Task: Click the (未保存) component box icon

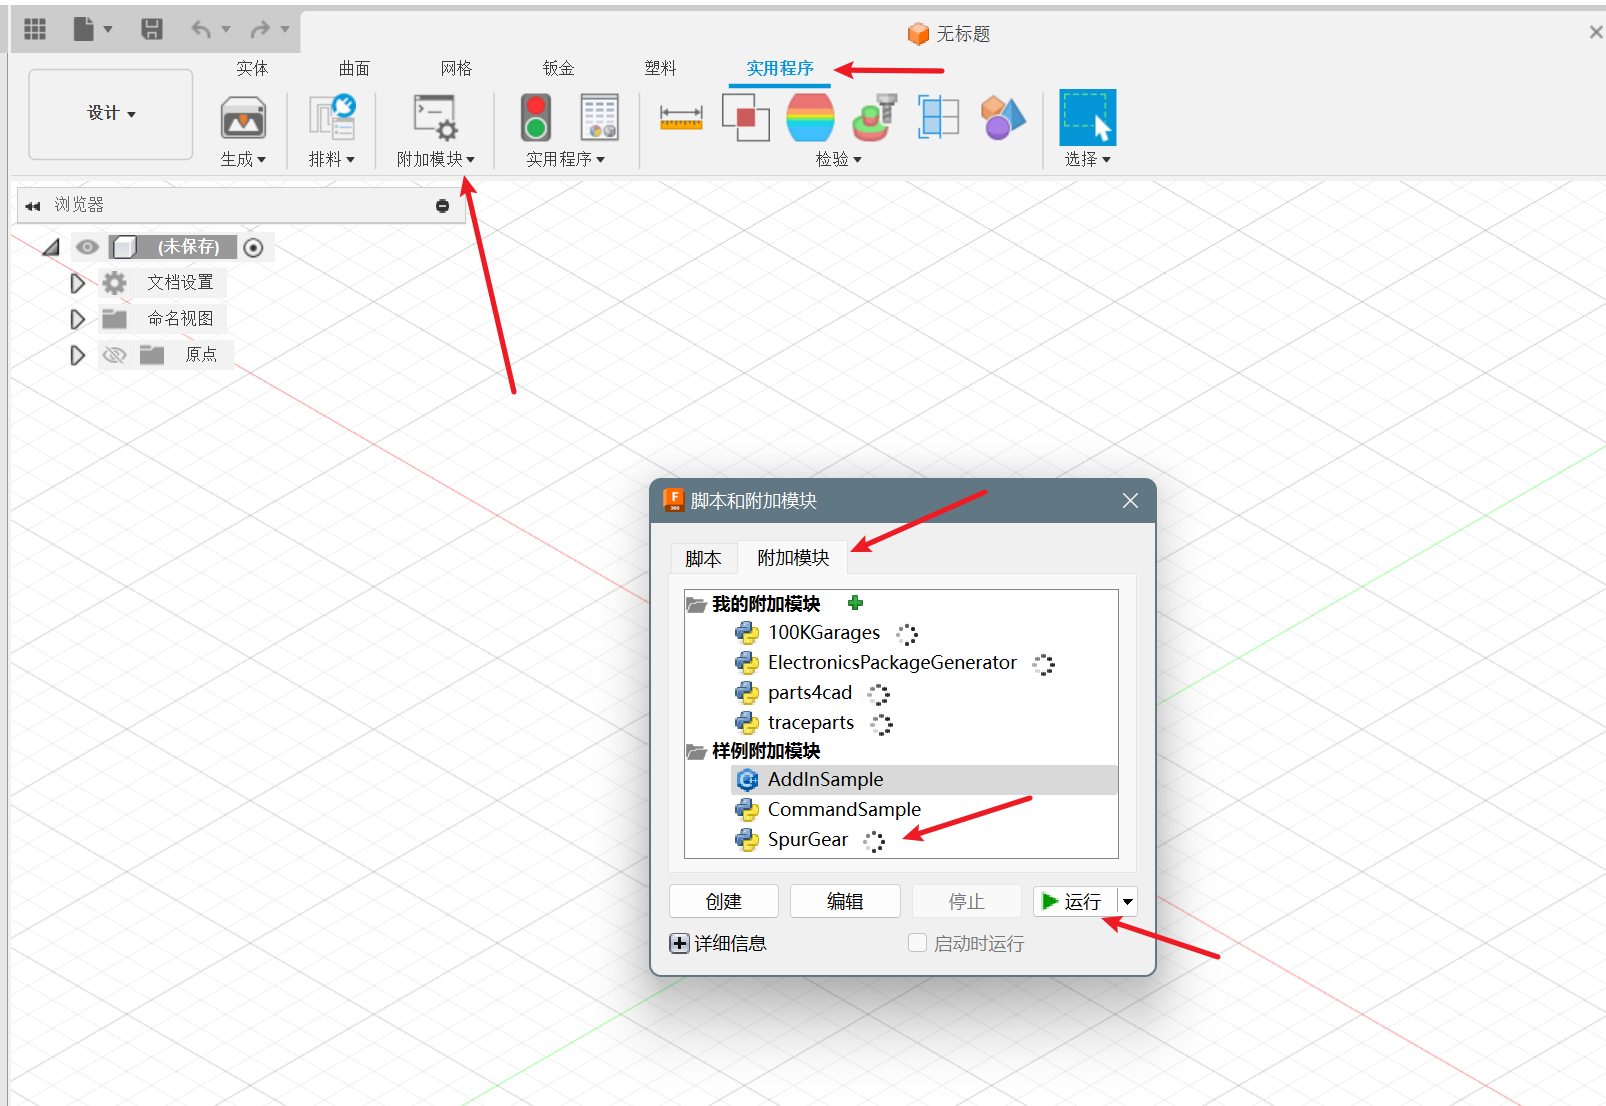Action: click(125, 247)
